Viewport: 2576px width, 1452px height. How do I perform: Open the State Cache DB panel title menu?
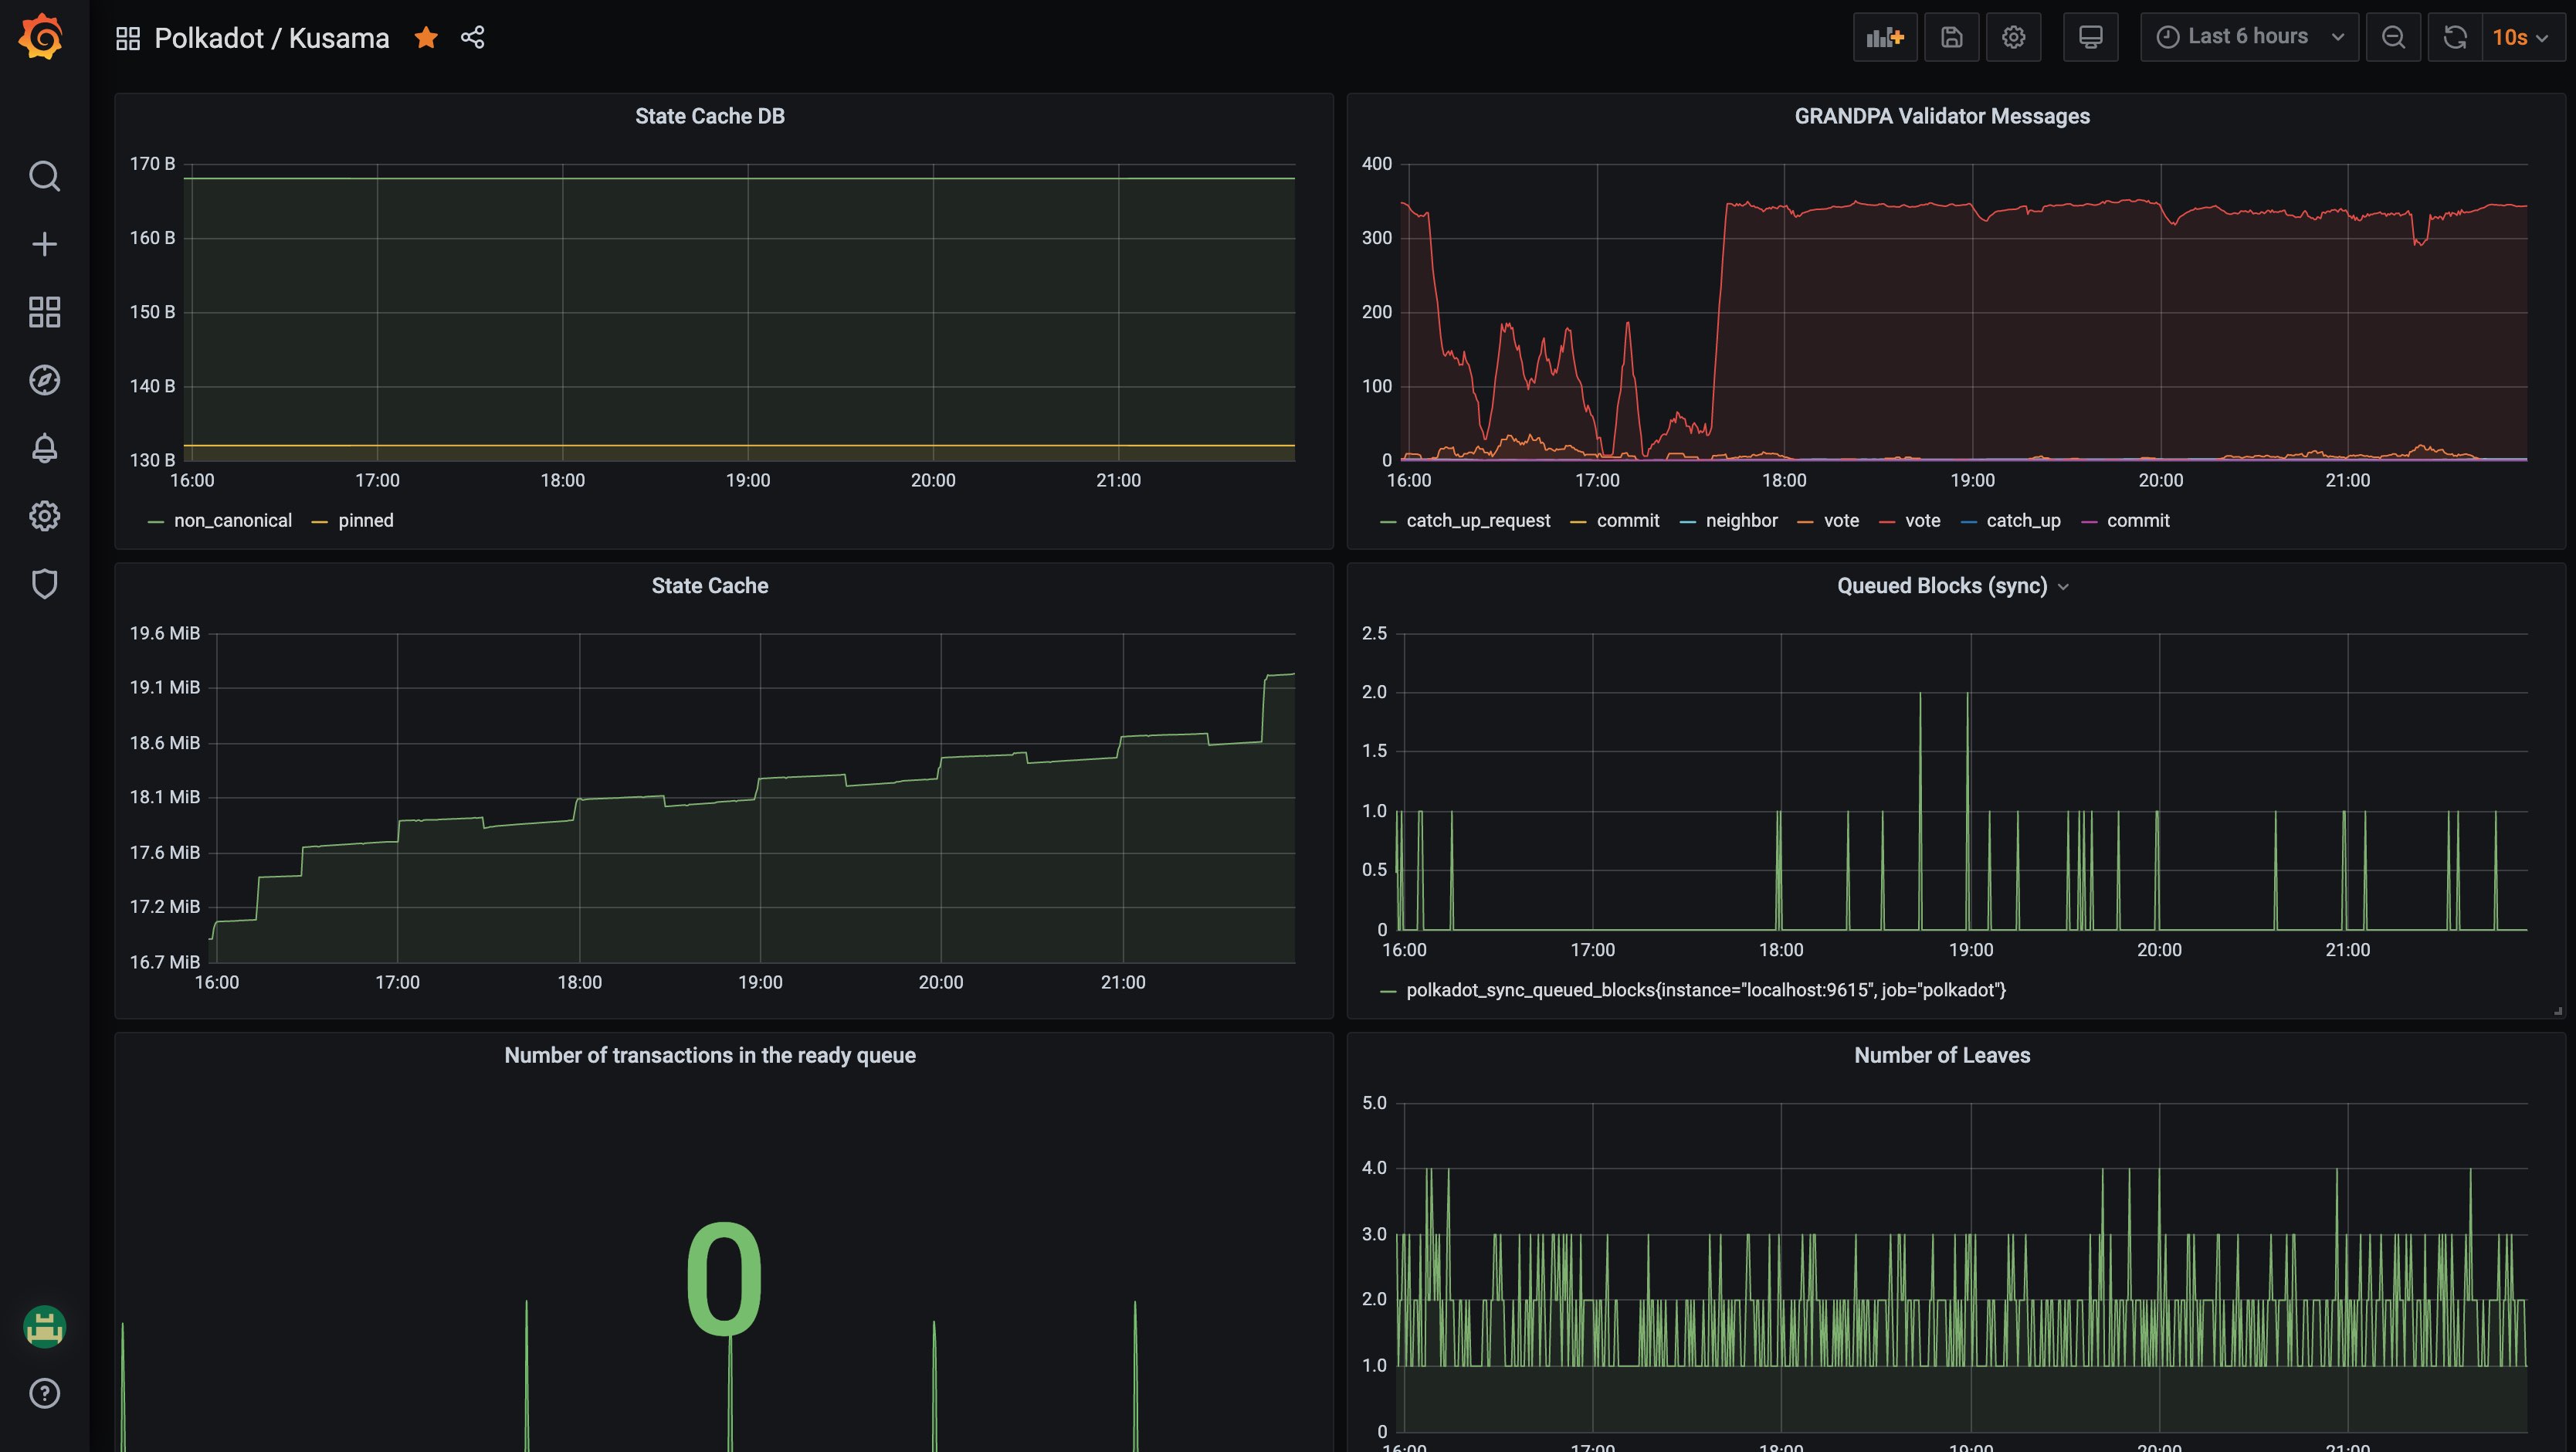709,116
